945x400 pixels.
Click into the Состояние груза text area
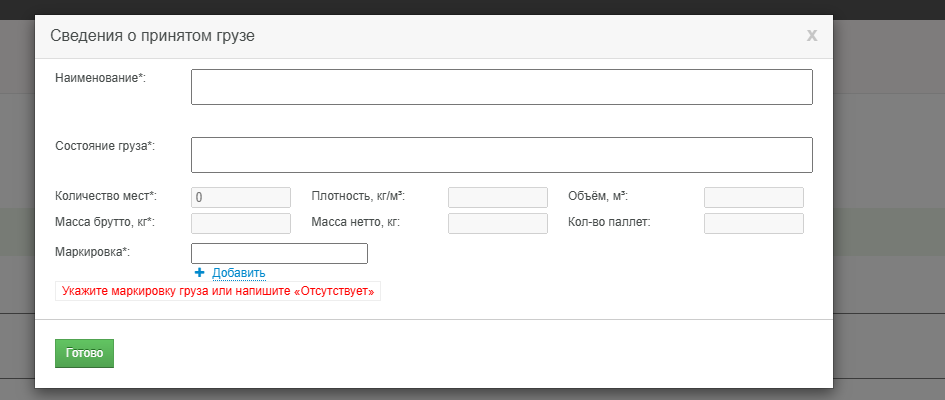click(501, 155)
